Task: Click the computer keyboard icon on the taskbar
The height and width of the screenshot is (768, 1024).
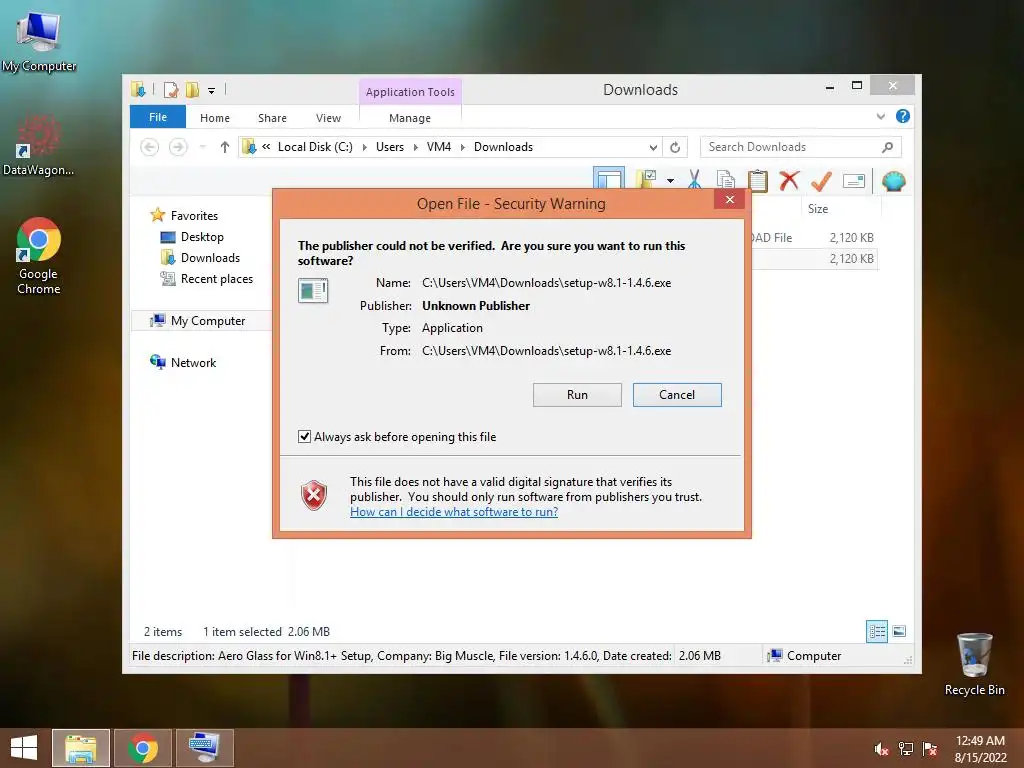Action: [205, 748]
